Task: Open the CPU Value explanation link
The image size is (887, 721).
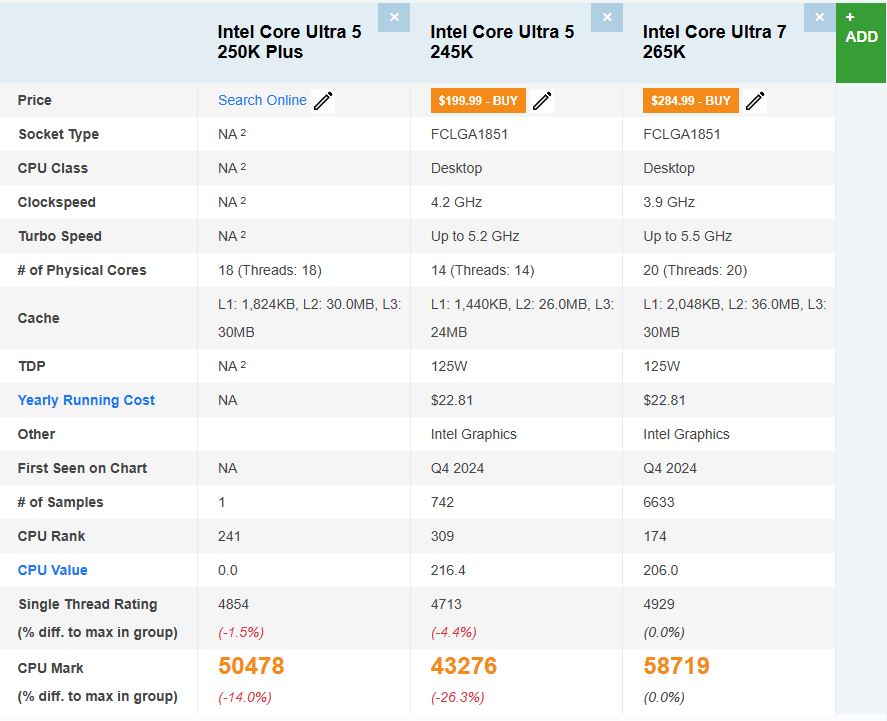Action: click(52, 570)
